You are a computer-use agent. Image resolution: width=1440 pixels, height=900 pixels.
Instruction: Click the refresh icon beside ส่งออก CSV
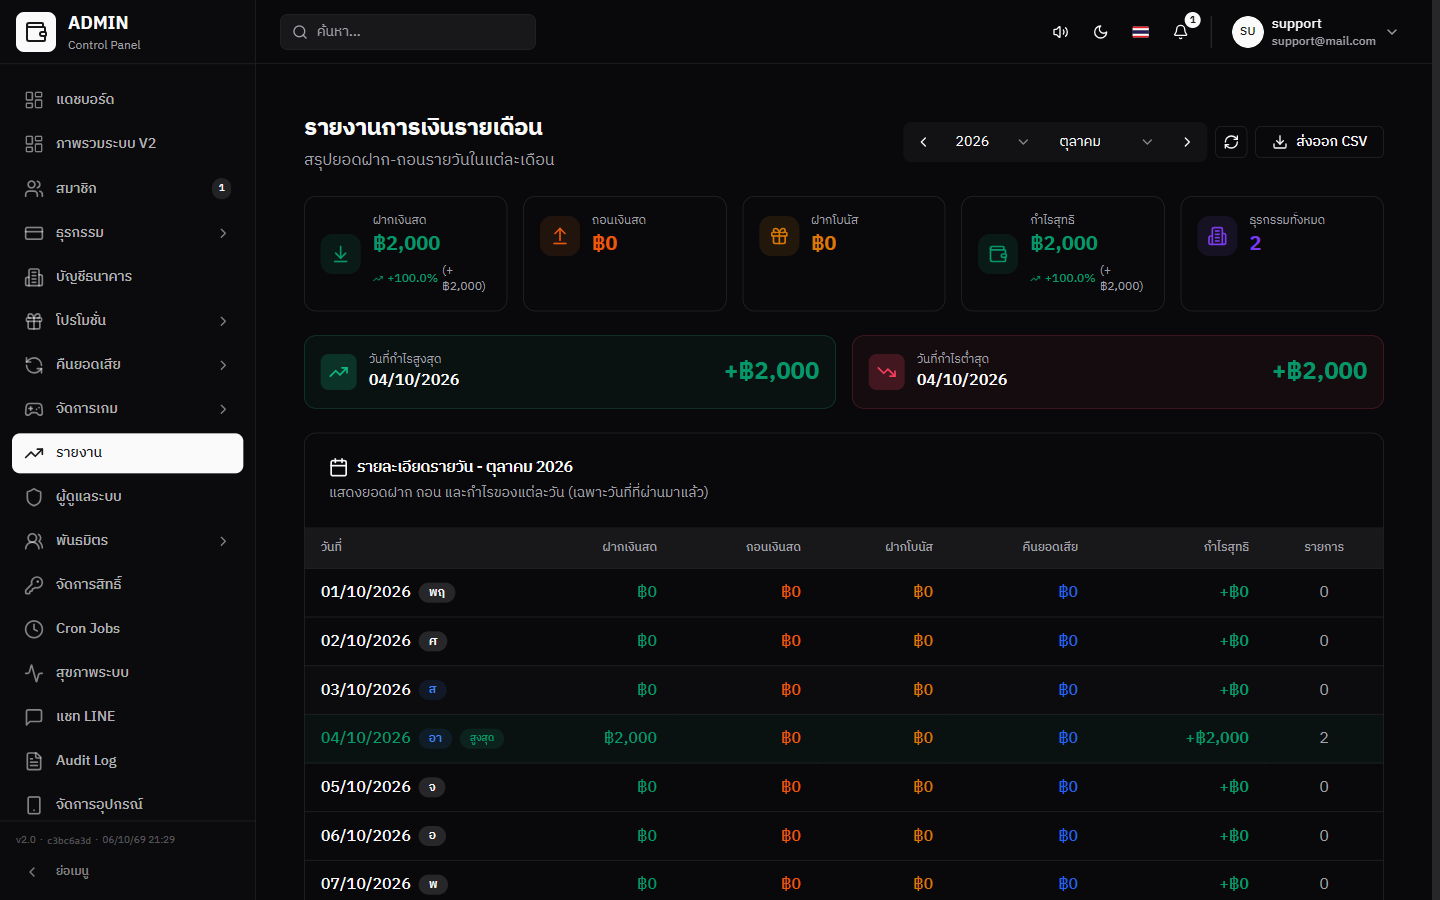(1231, 142)
